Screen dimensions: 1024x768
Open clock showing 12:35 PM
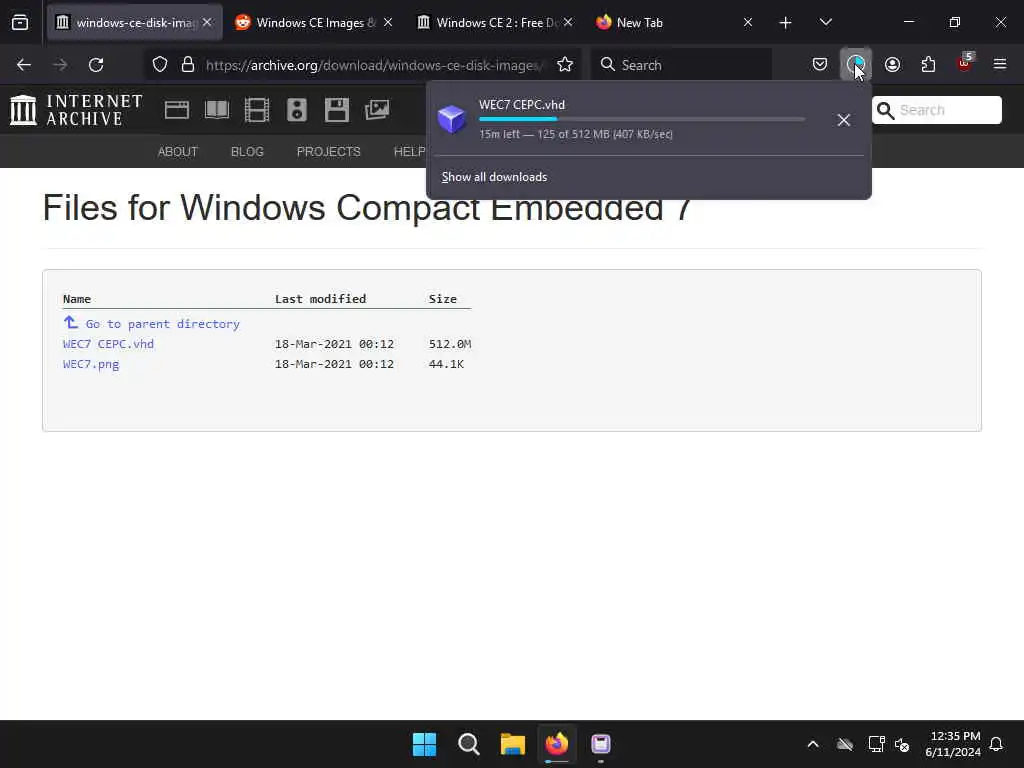click(x=953, y=744)
